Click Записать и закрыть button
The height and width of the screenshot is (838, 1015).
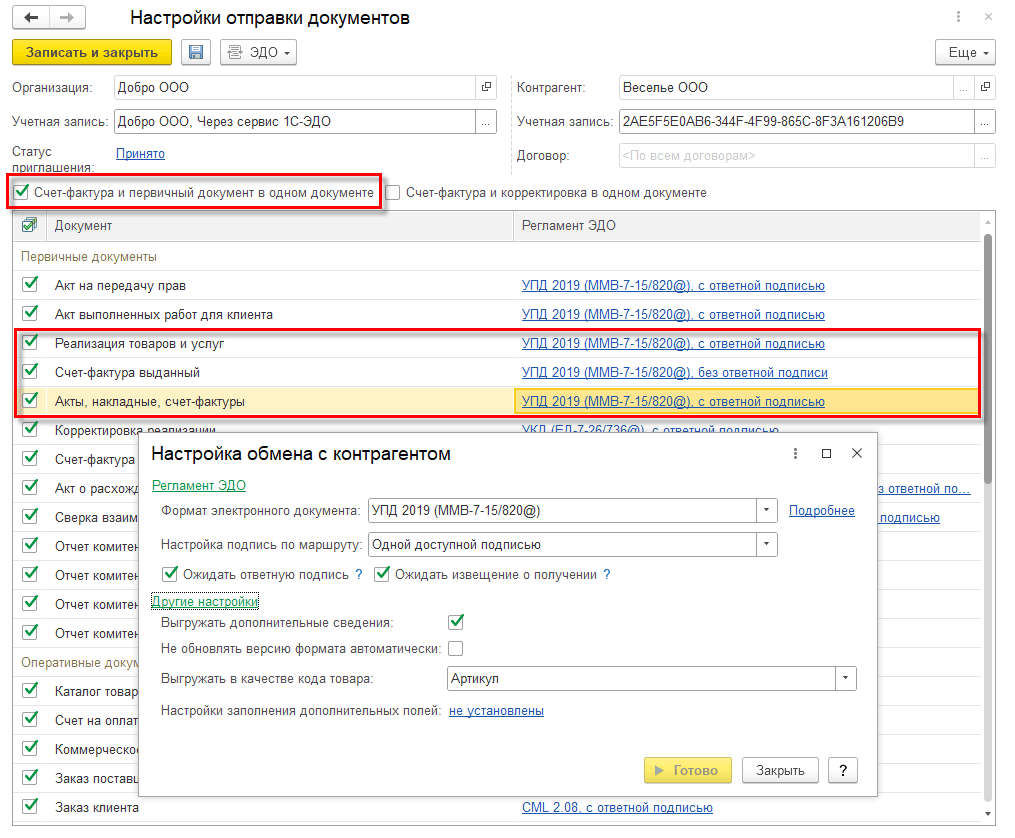[92, 52]
